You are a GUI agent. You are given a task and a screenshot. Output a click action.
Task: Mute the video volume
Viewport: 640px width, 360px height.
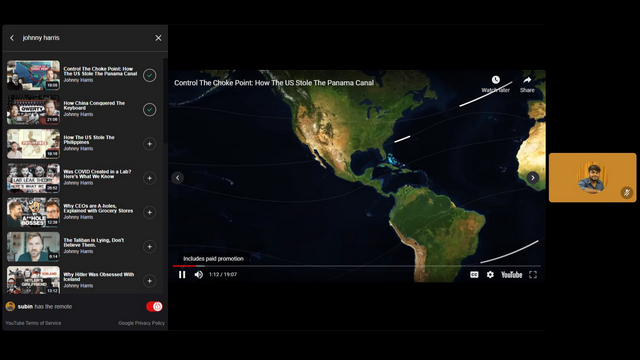199,275
